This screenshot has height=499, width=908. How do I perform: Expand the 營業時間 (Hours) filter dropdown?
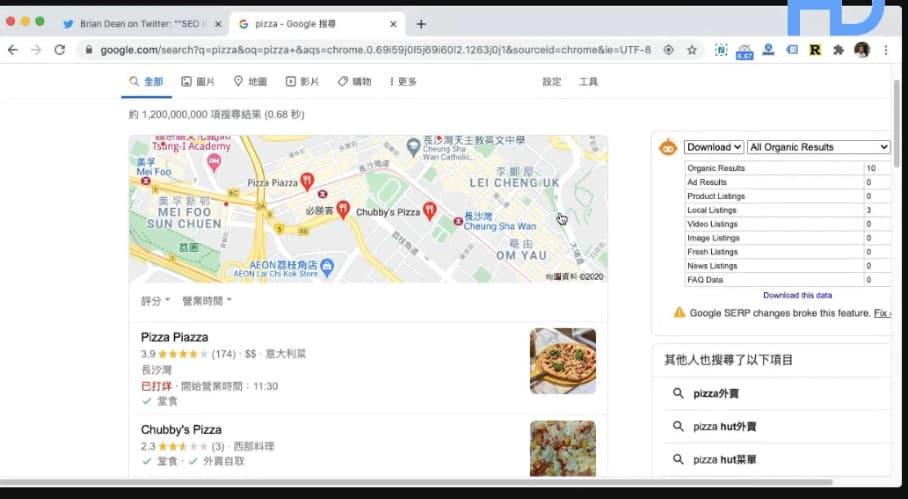pos(207,301)
